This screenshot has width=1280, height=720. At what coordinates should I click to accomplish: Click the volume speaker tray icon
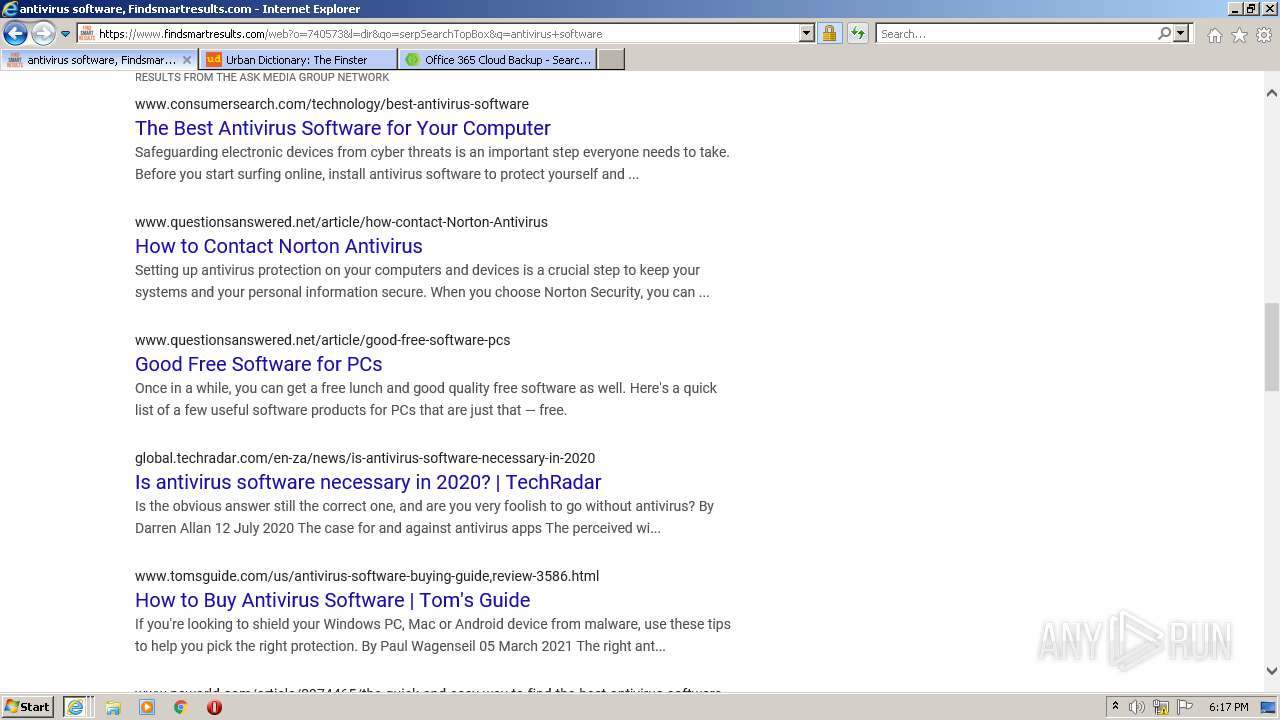(1137, 707)
